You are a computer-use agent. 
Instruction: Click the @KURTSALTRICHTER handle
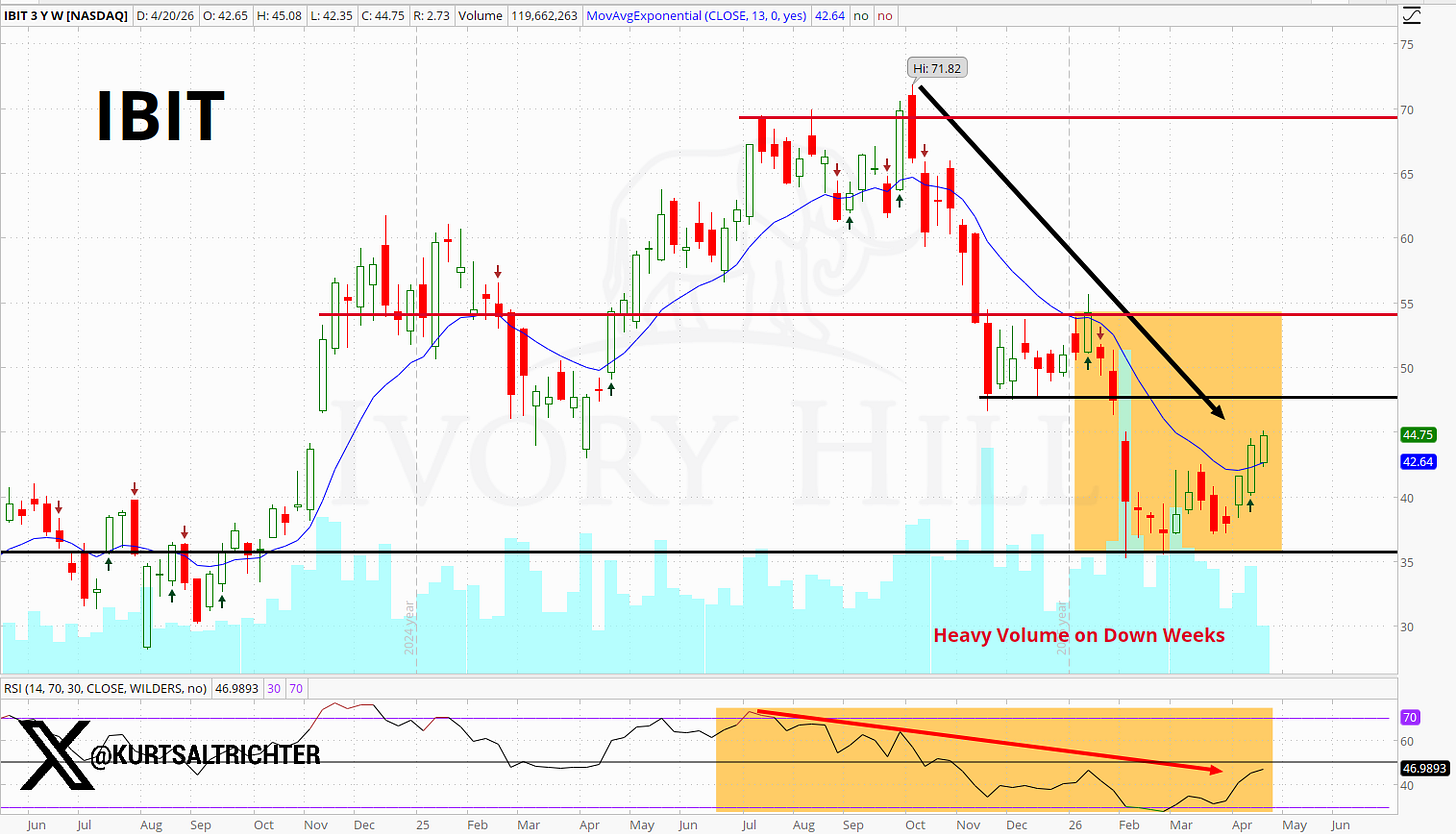(x=206, y=753)
